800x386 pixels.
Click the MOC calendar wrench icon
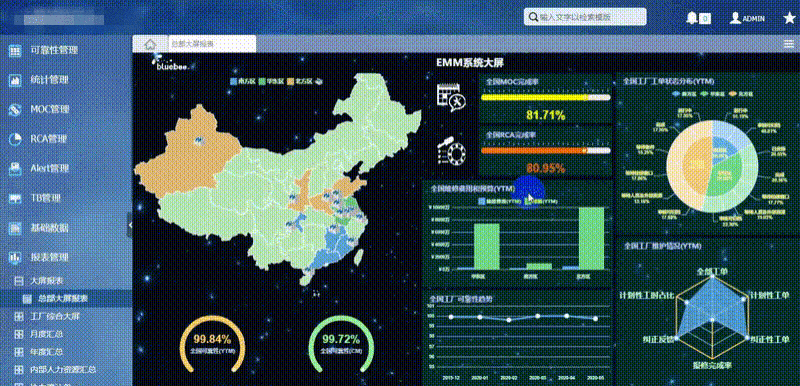point(451,97)
